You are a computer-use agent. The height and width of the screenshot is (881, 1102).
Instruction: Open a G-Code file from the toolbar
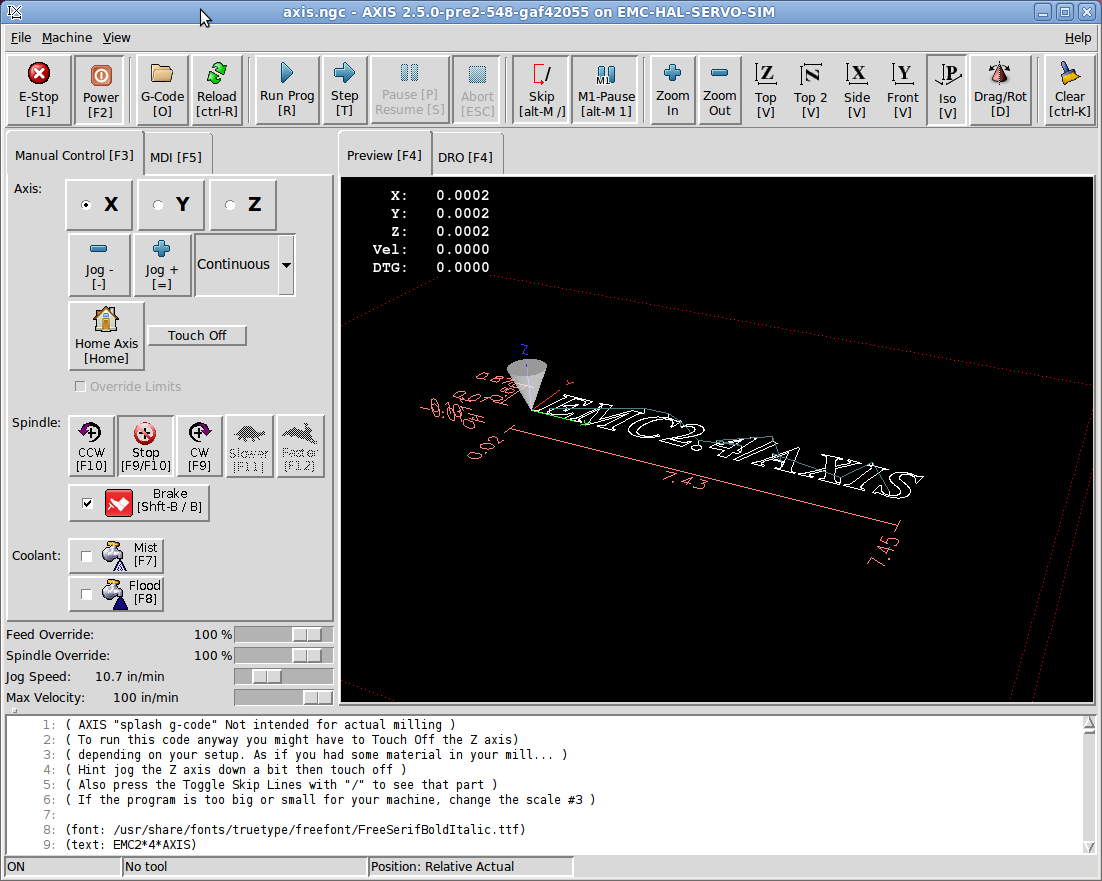[x=162, y=90]
